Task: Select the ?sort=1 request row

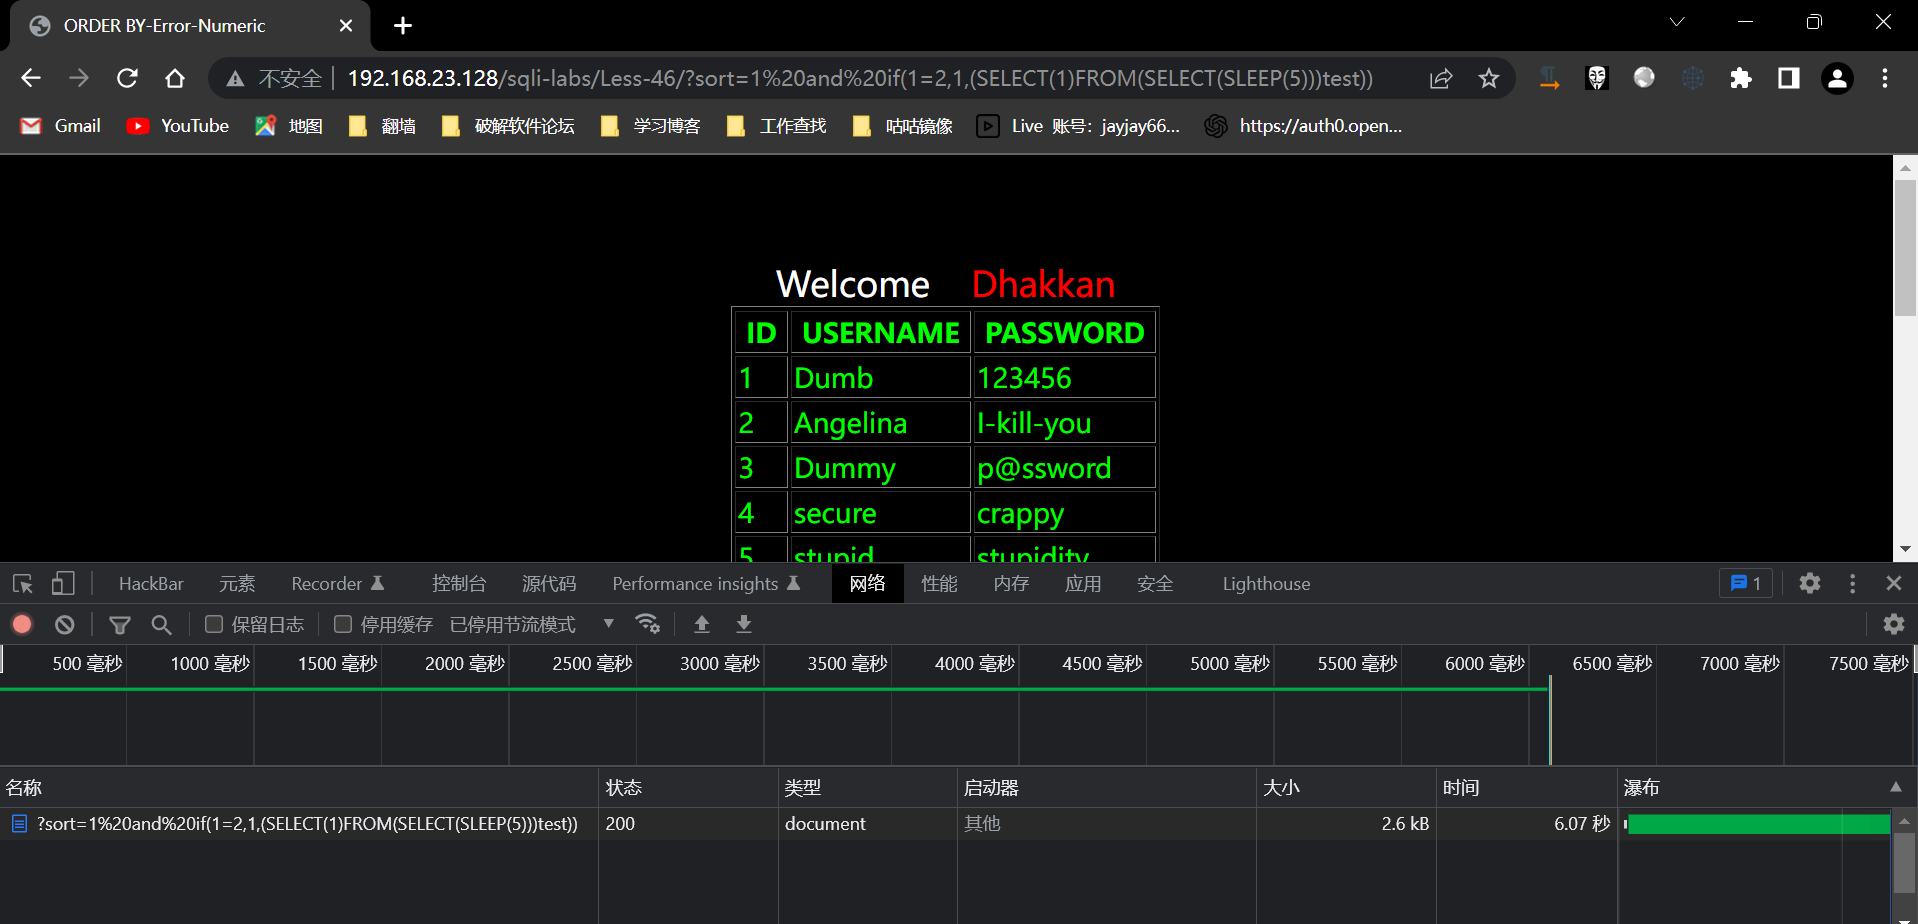Action: coord(306,824)
